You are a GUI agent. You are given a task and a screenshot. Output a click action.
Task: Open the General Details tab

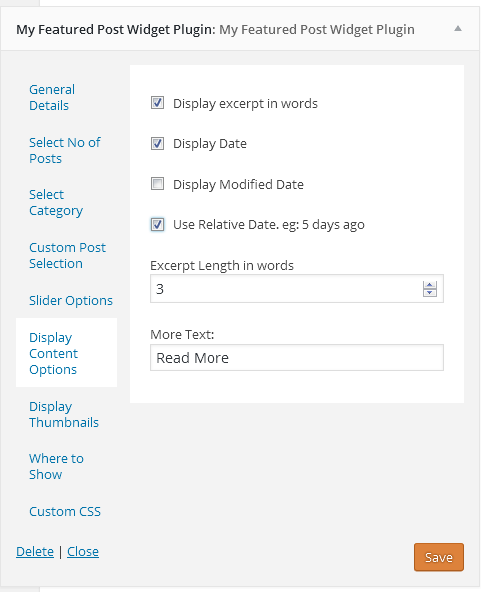52,97
